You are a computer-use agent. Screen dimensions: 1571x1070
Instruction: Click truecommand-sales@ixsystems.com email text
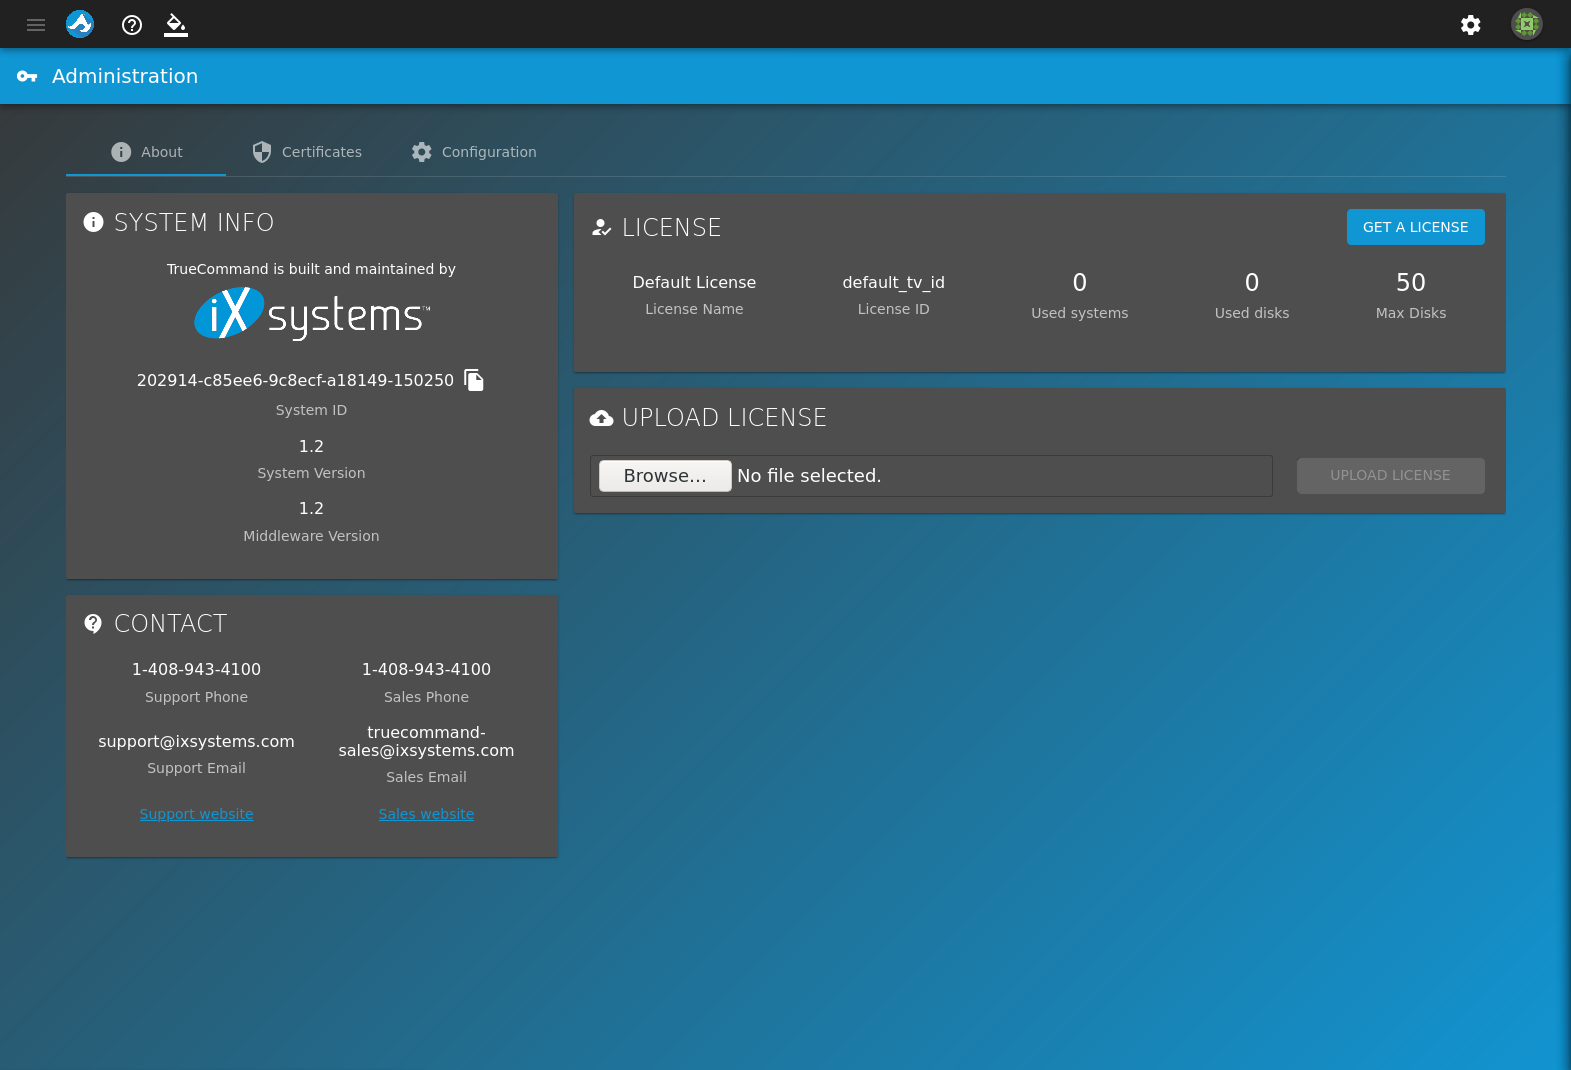426,741
